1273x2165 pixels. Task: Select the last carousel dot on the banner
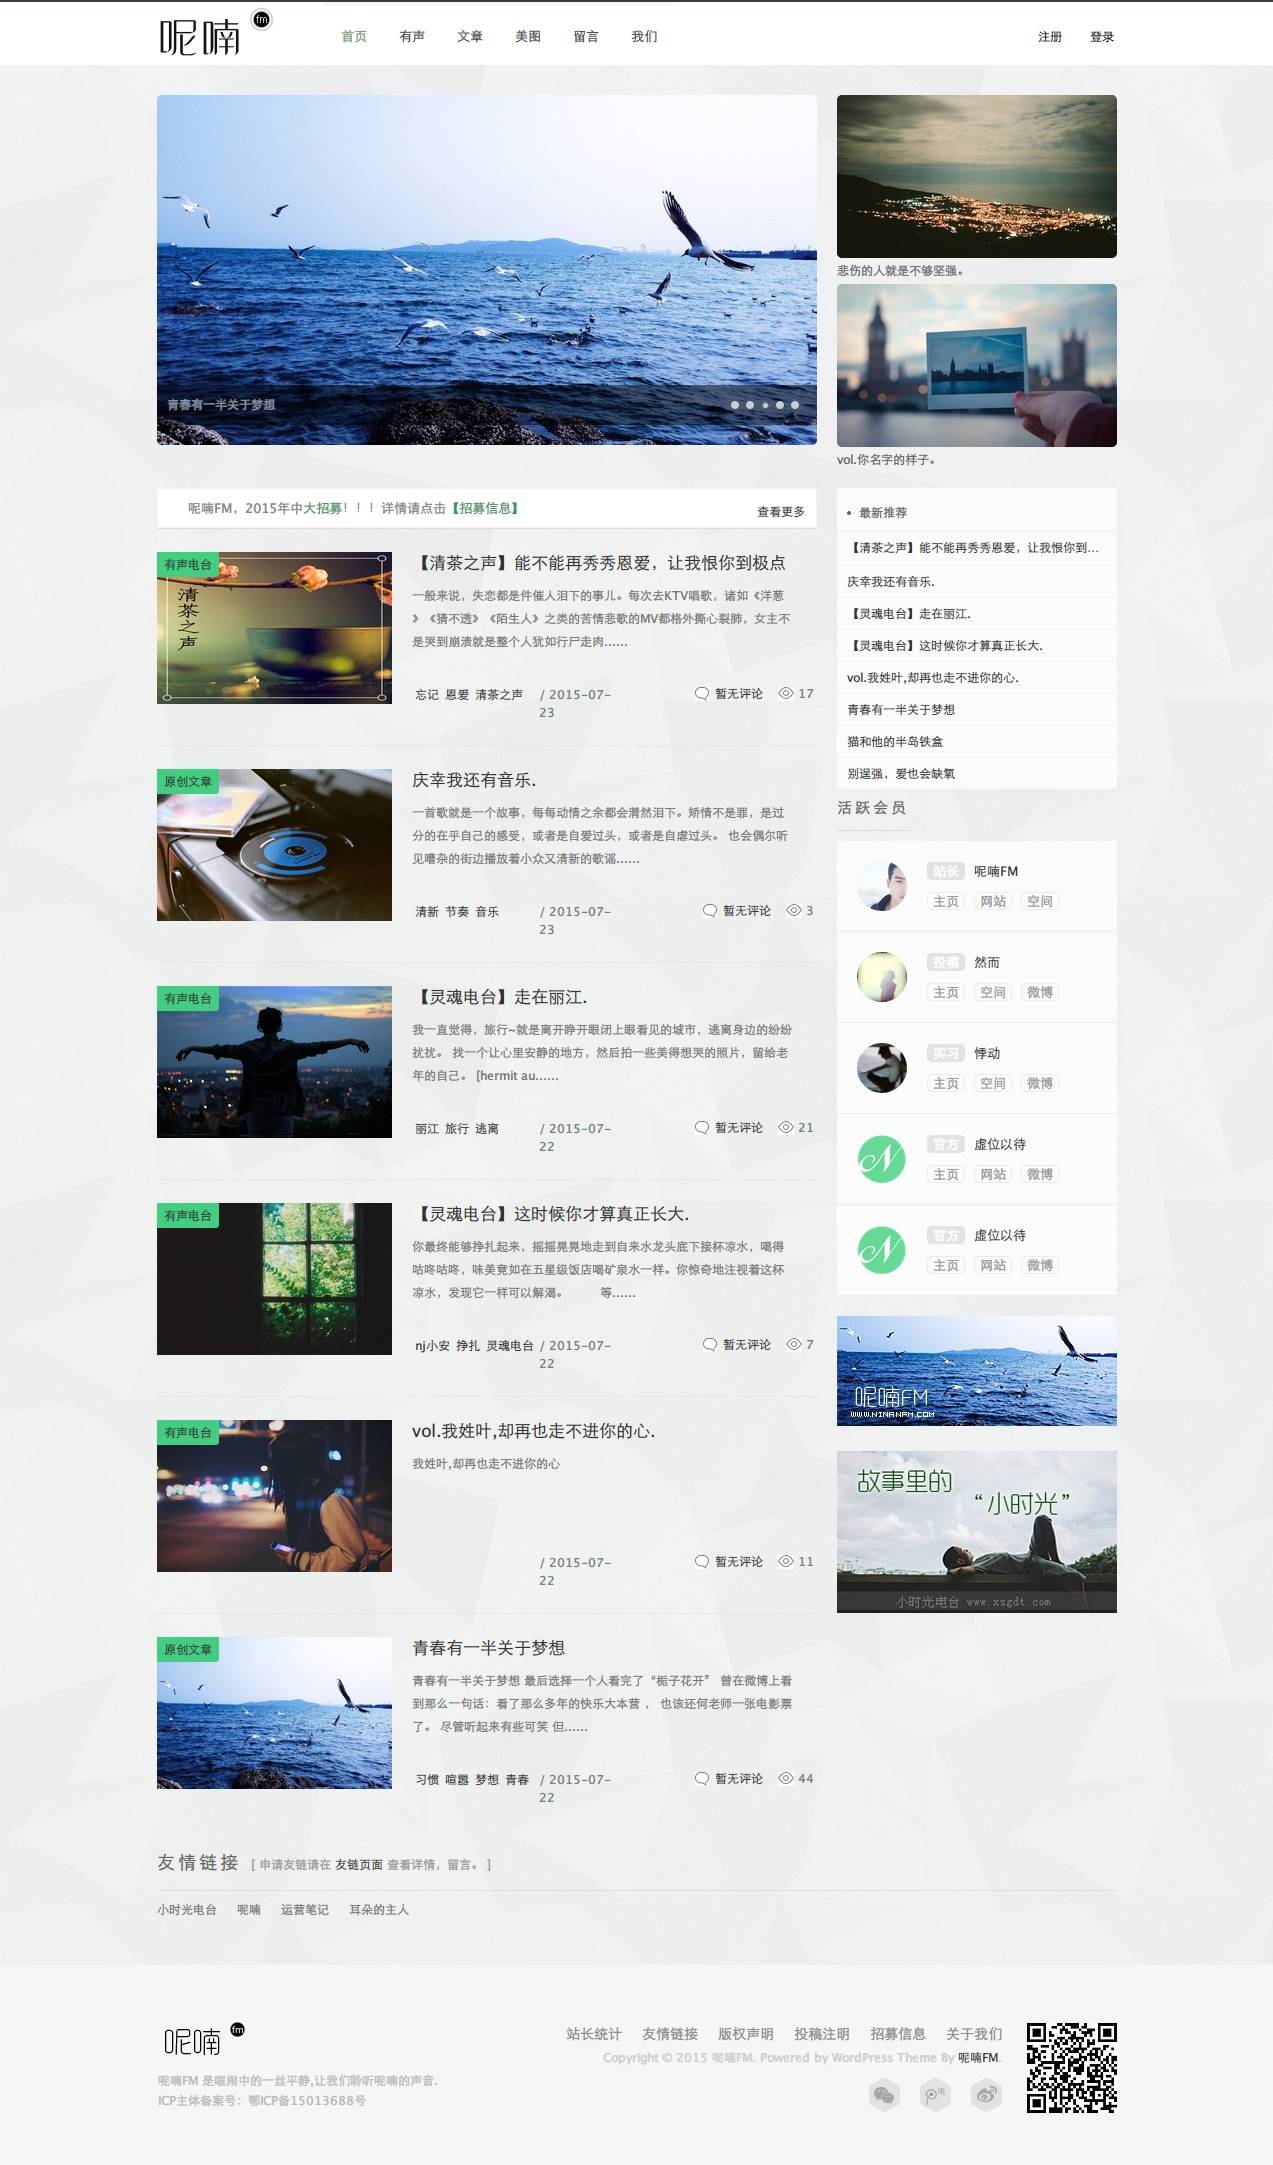click(795, 405)
